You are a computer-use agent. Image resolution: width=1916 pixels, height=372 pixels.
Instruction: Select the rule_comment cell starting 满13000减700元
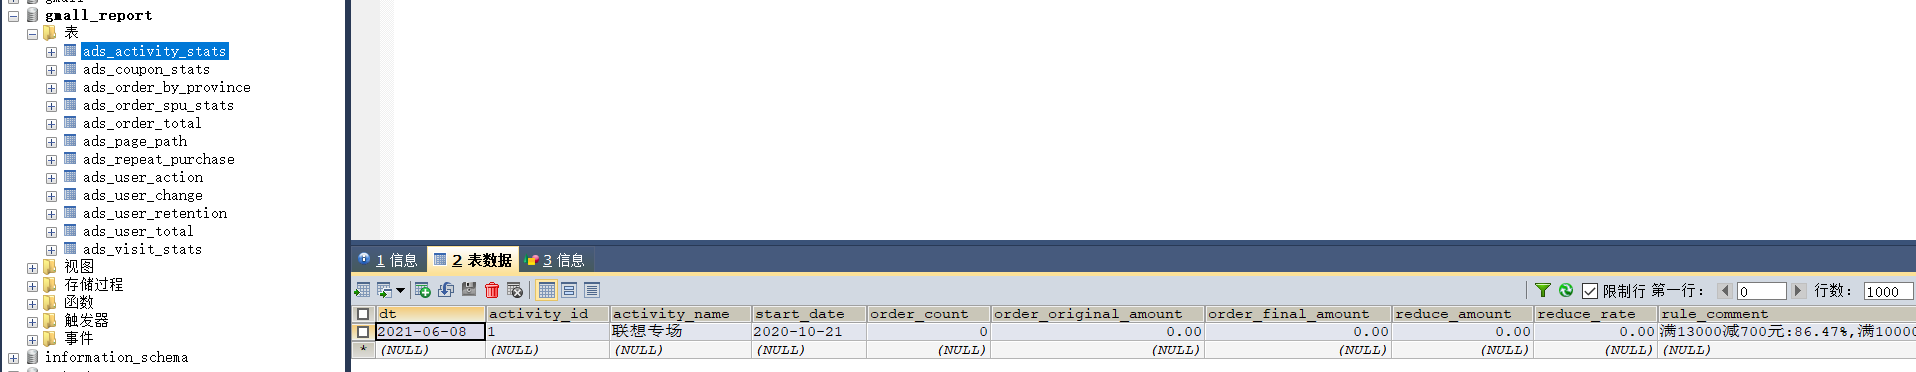[1787, 332]
